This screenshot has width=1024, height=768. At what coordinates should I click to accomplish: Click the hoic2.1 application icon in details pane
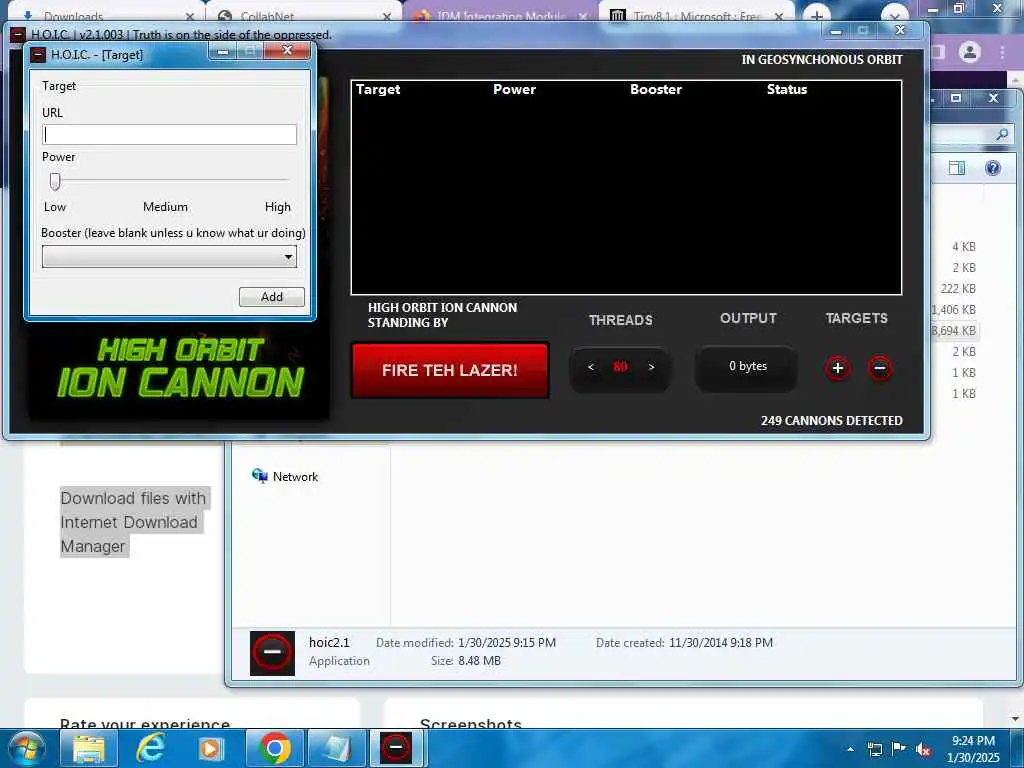[272, 652]
